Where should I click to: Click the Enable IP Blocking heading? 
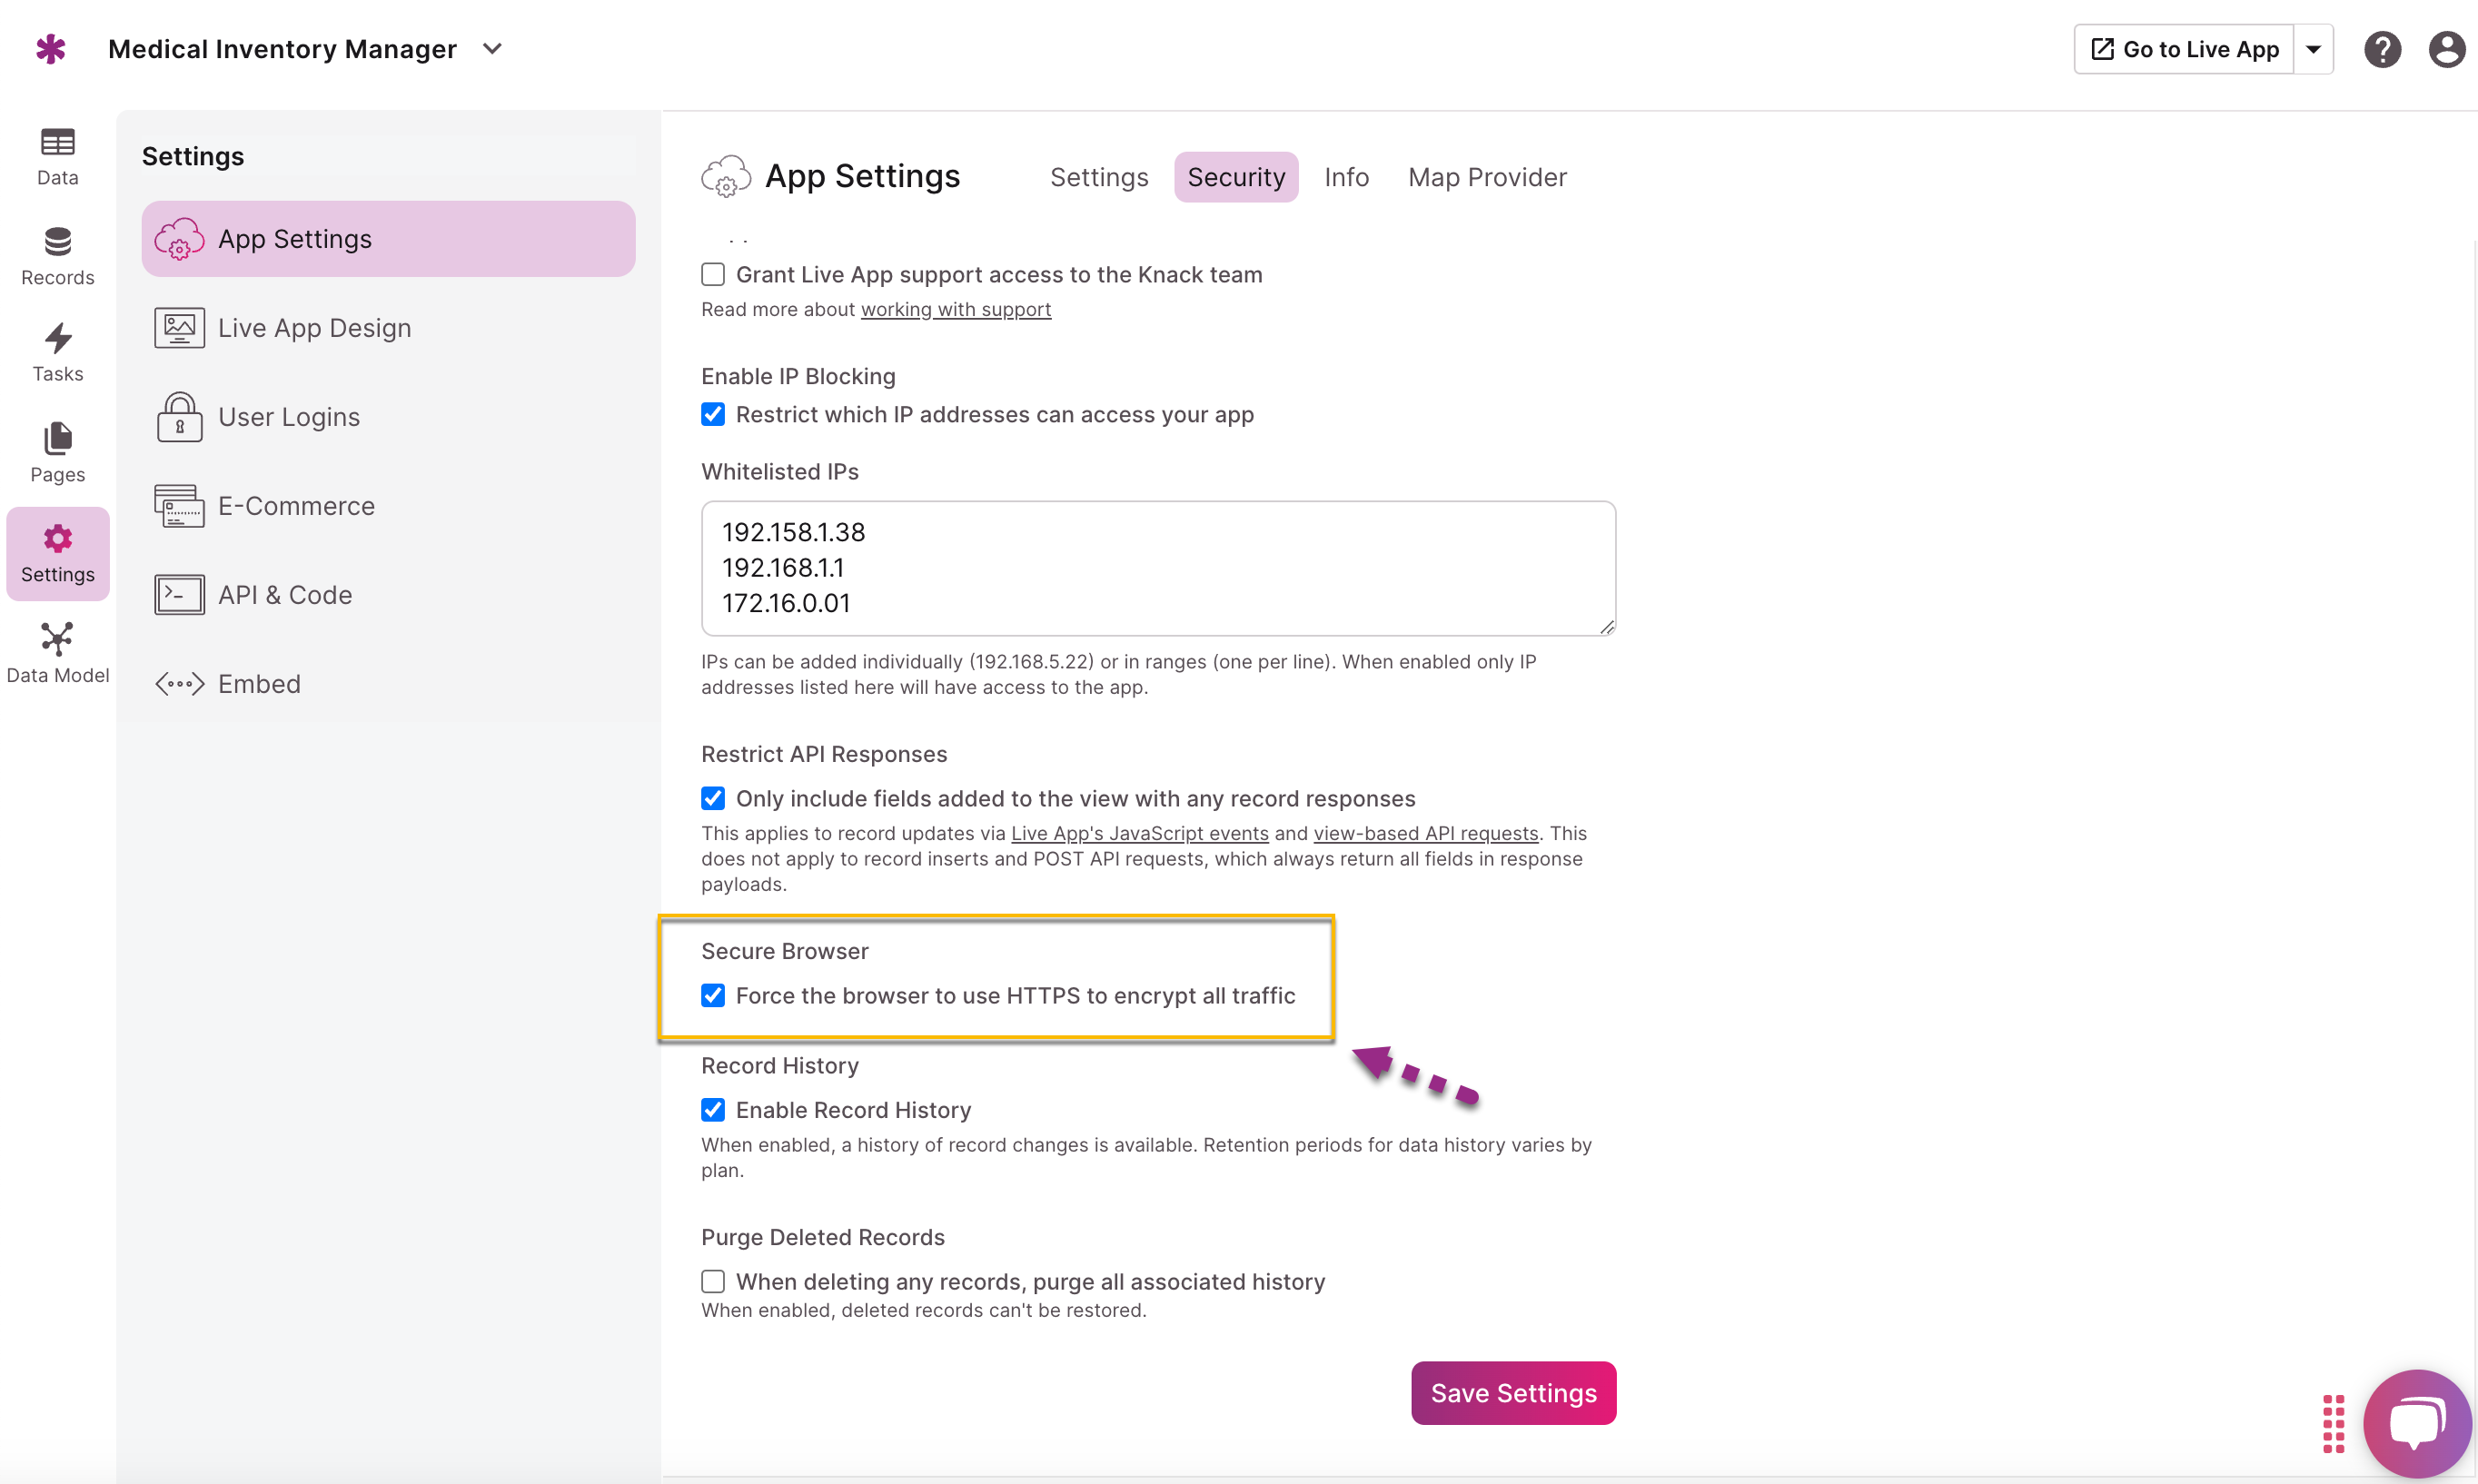pyautogui.click(x=798, y=376)
